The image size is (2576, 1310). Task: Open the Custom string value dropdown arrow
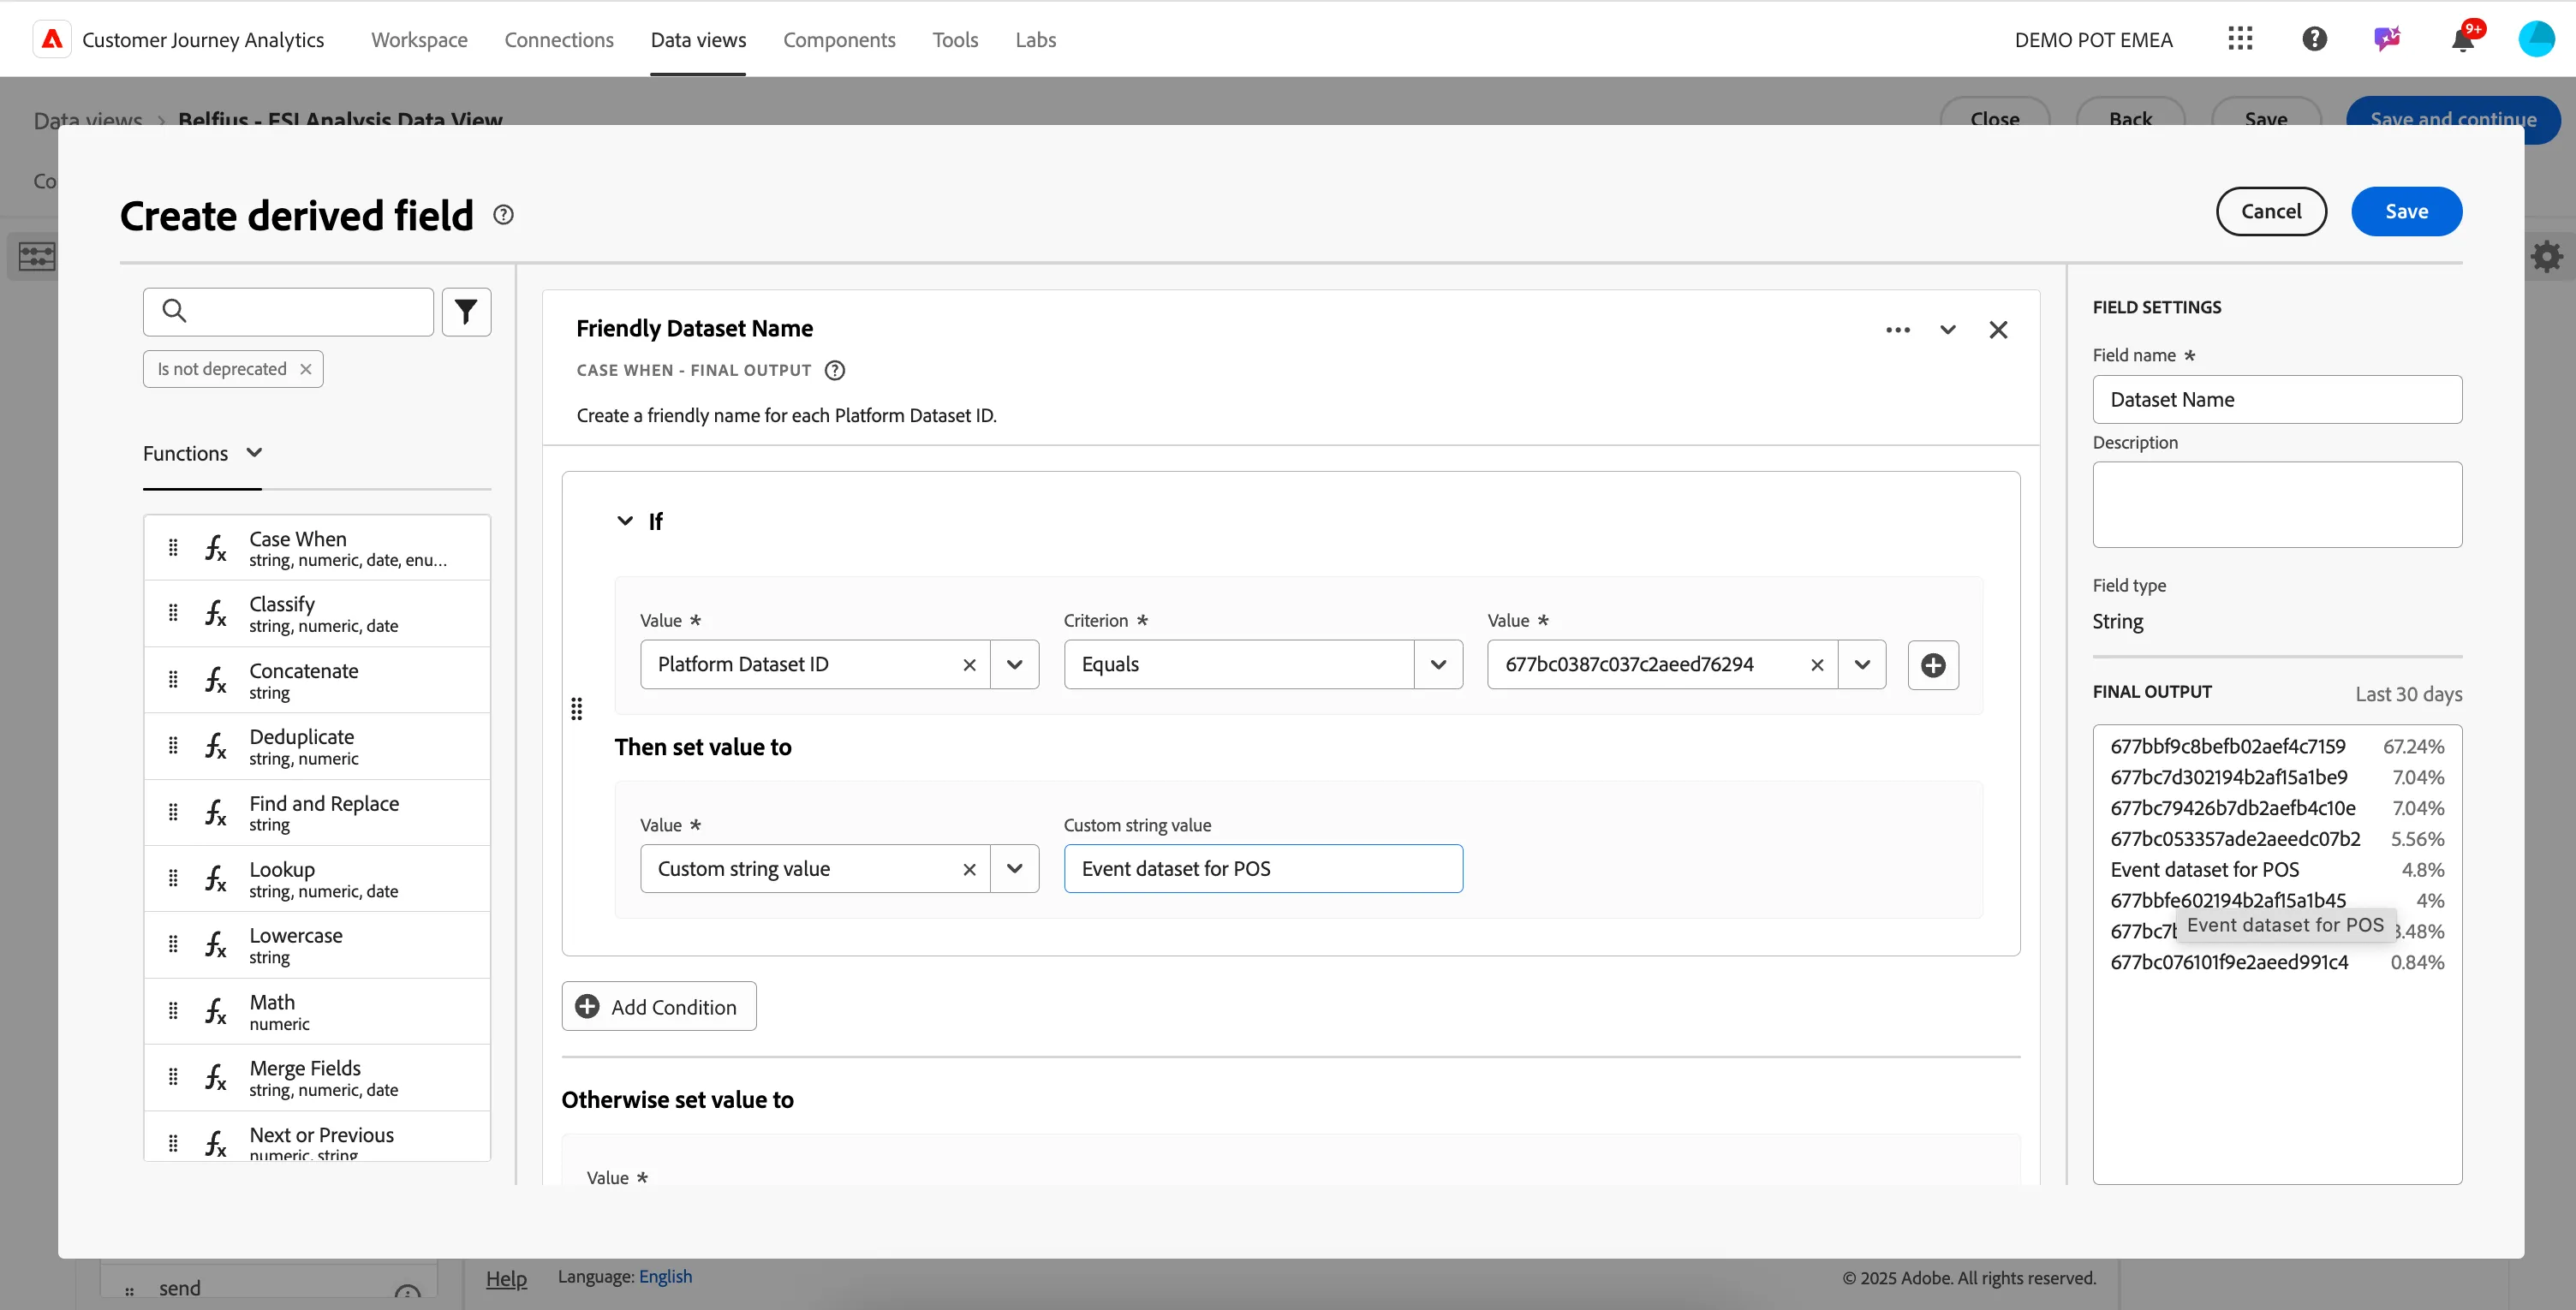point(1015,870)
